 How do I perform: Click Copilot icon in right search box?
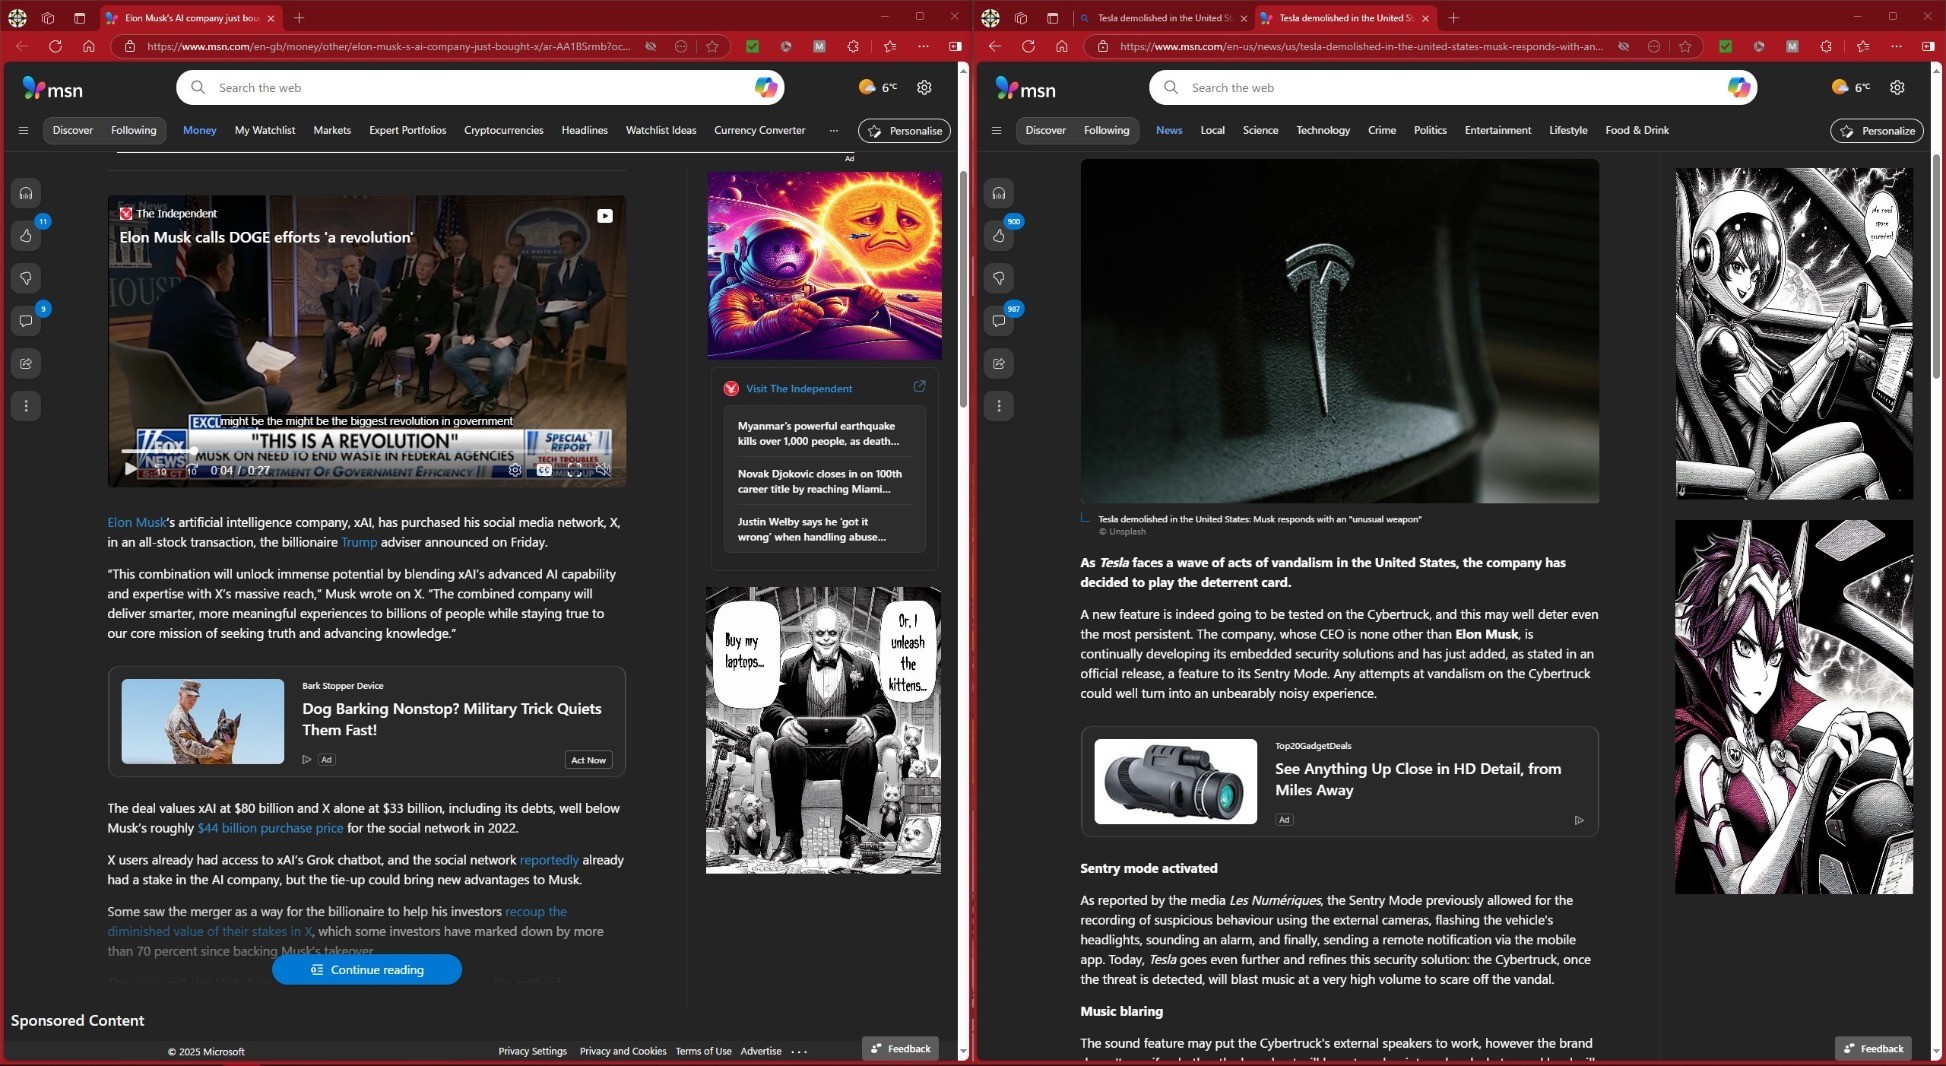[1739, 88]
